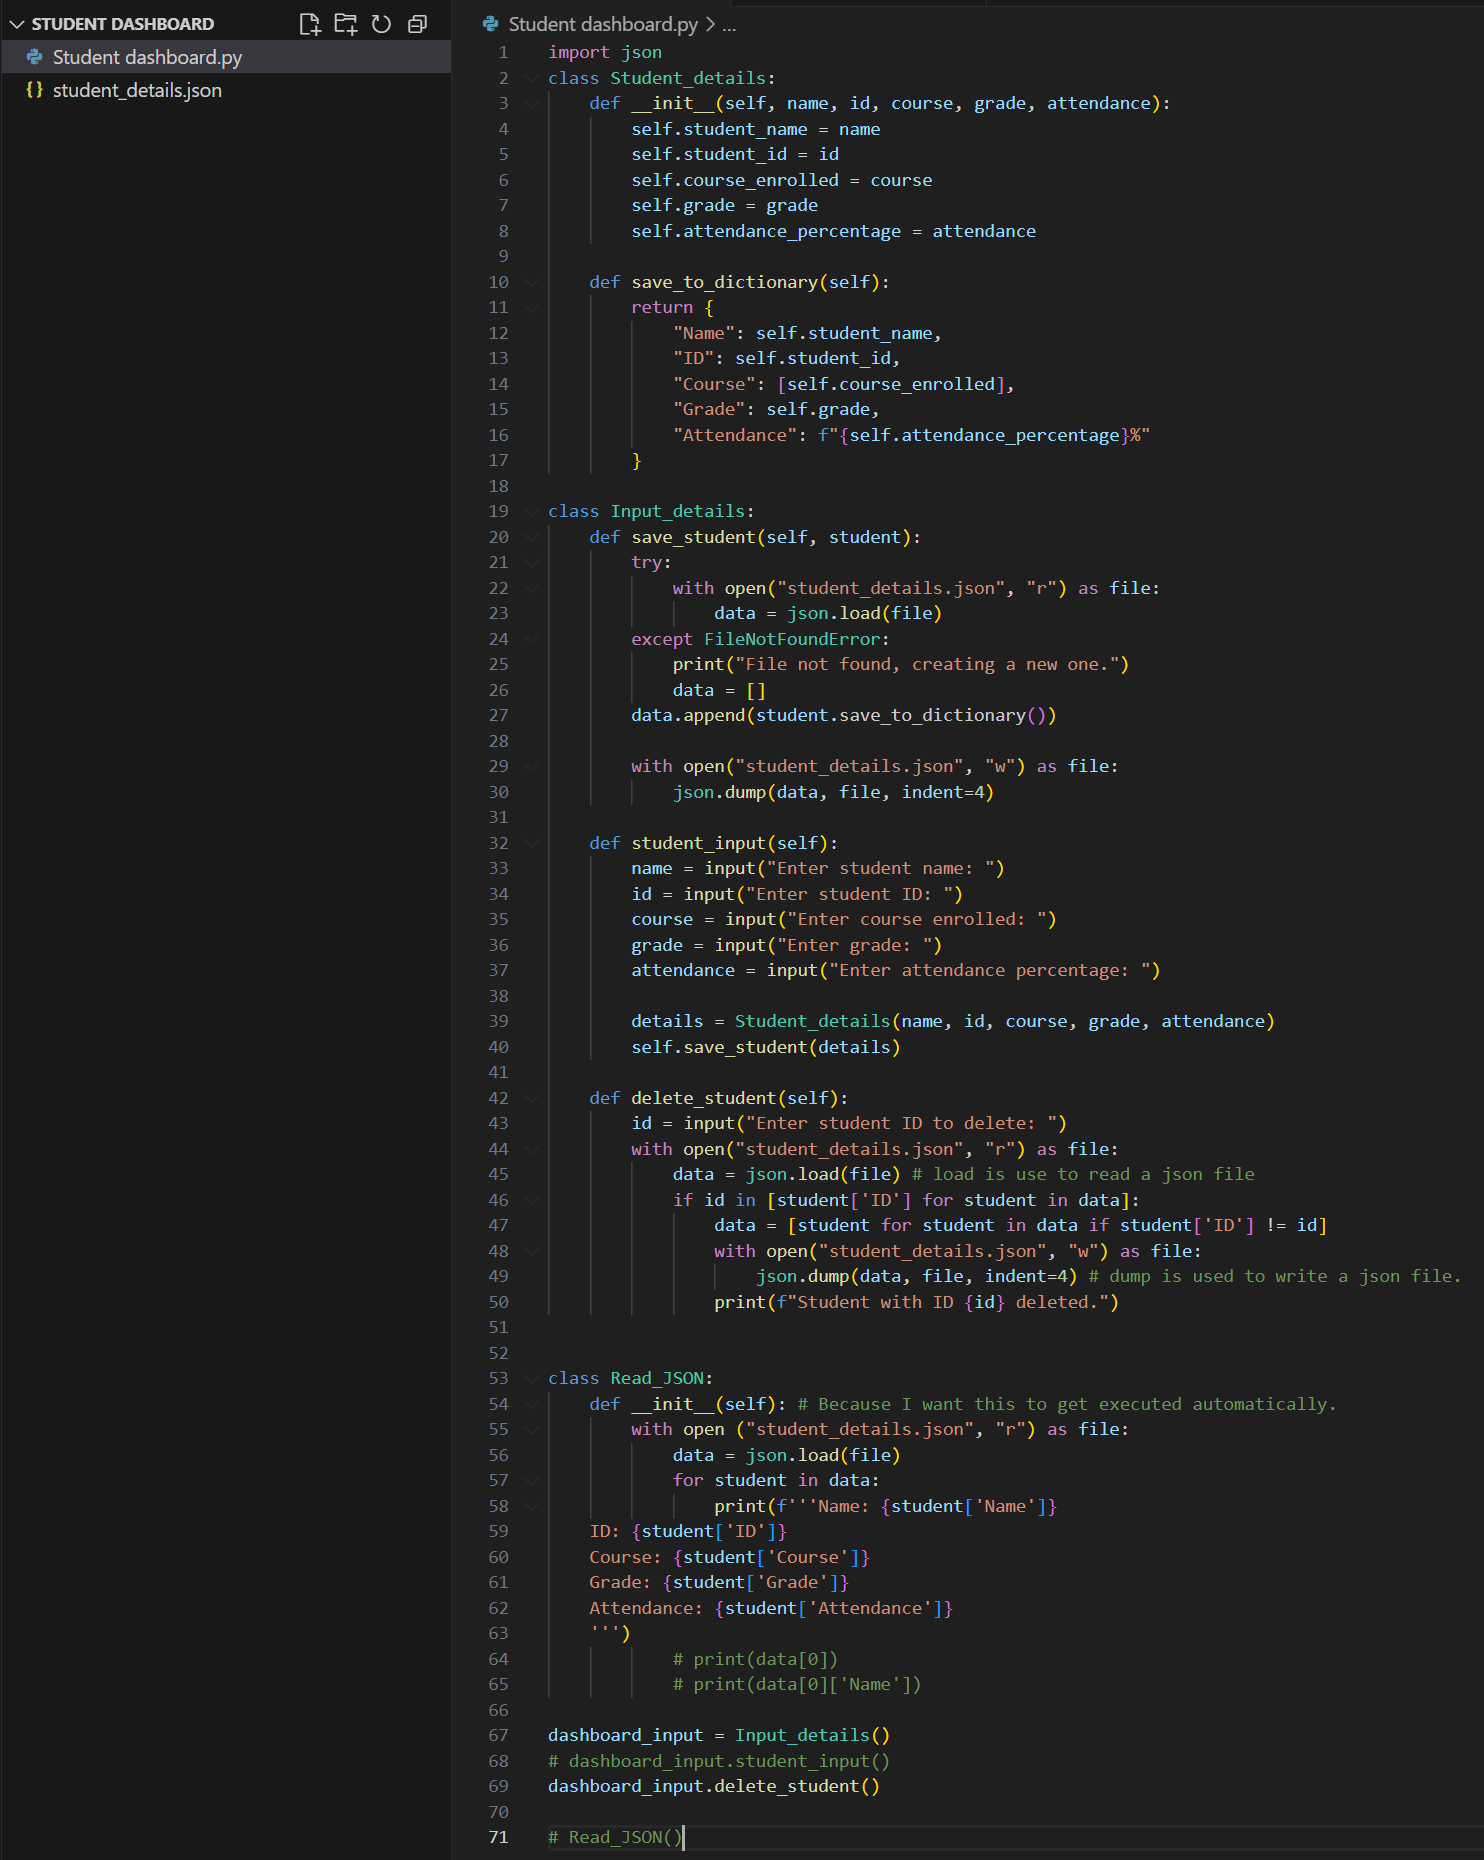Fold the student_input method at line 32
1484x1860 pixels.
coord(531,843)
